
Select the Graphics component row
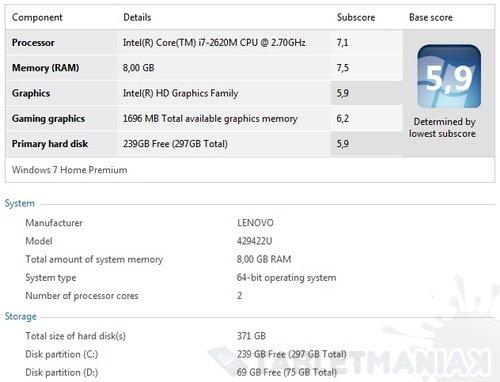point(204,93)
